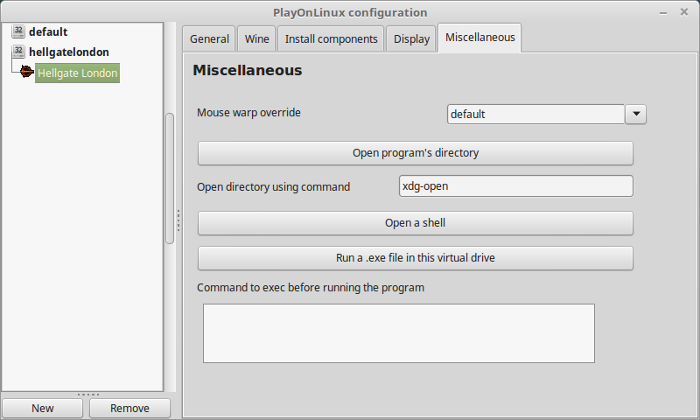
Task: Click the Mouse warp override default field
Action: (x=536, y=114)
